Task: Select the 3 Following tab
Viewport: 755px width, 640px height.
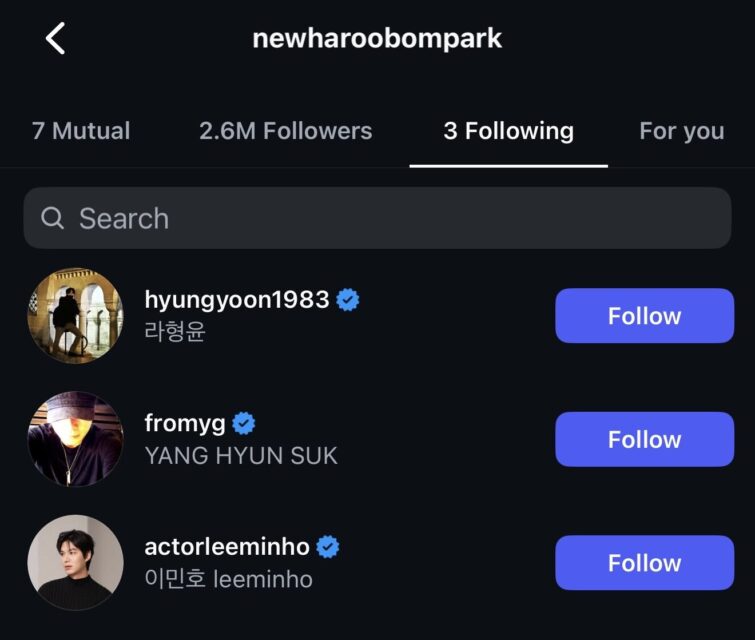Action: click(508, 131)
